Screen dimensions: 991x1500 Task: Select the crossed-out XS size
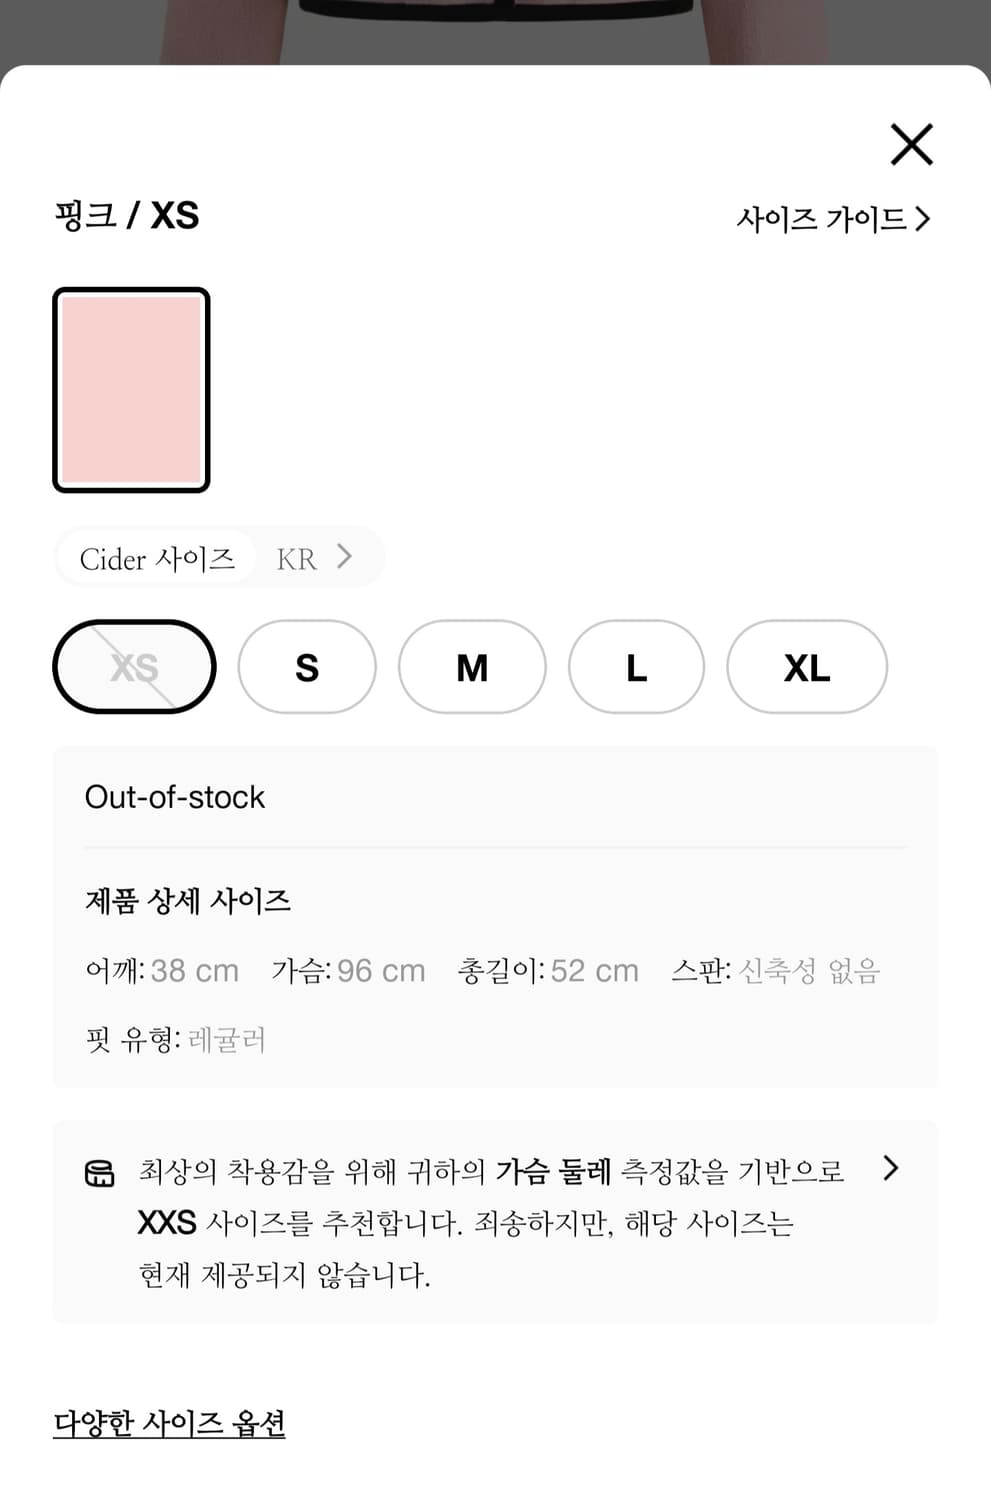click(134, 667)
